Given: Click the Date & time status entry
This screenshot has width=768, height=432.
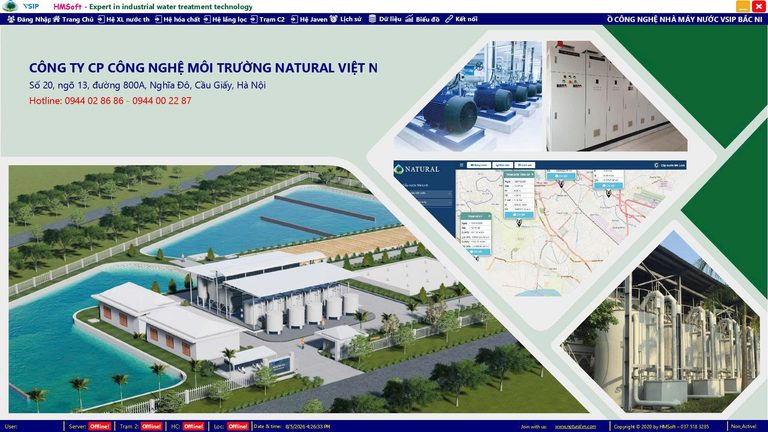Looking at the screenshot, I should coord(291,427).
